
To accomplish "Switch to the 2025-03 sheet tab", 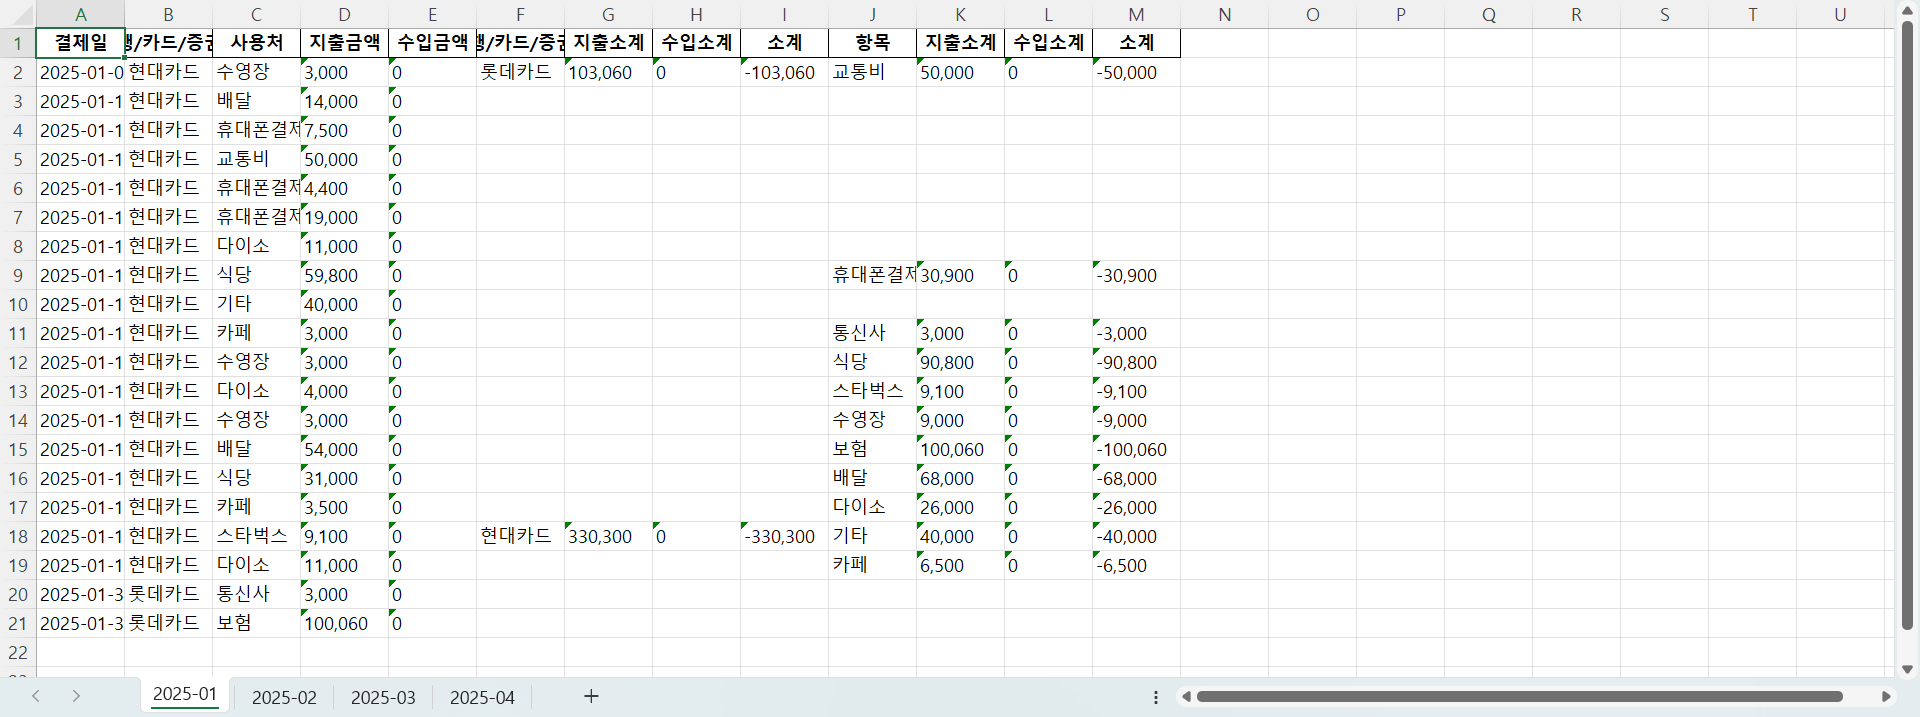I will [383, 697].
